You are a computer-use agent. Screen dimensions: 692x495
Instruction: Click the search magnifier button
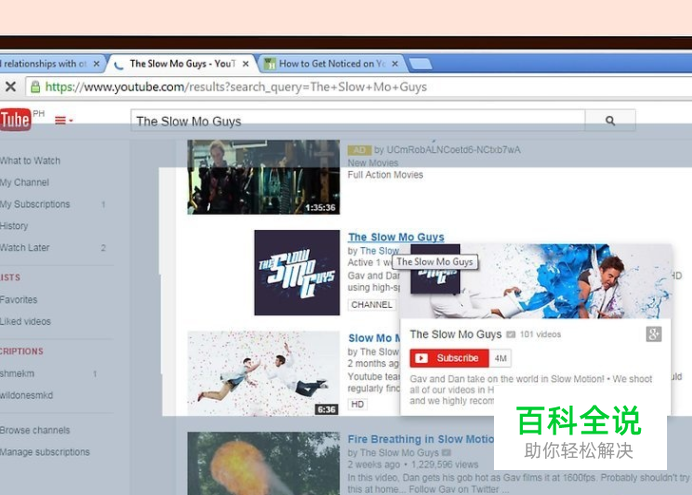(610, 120)
